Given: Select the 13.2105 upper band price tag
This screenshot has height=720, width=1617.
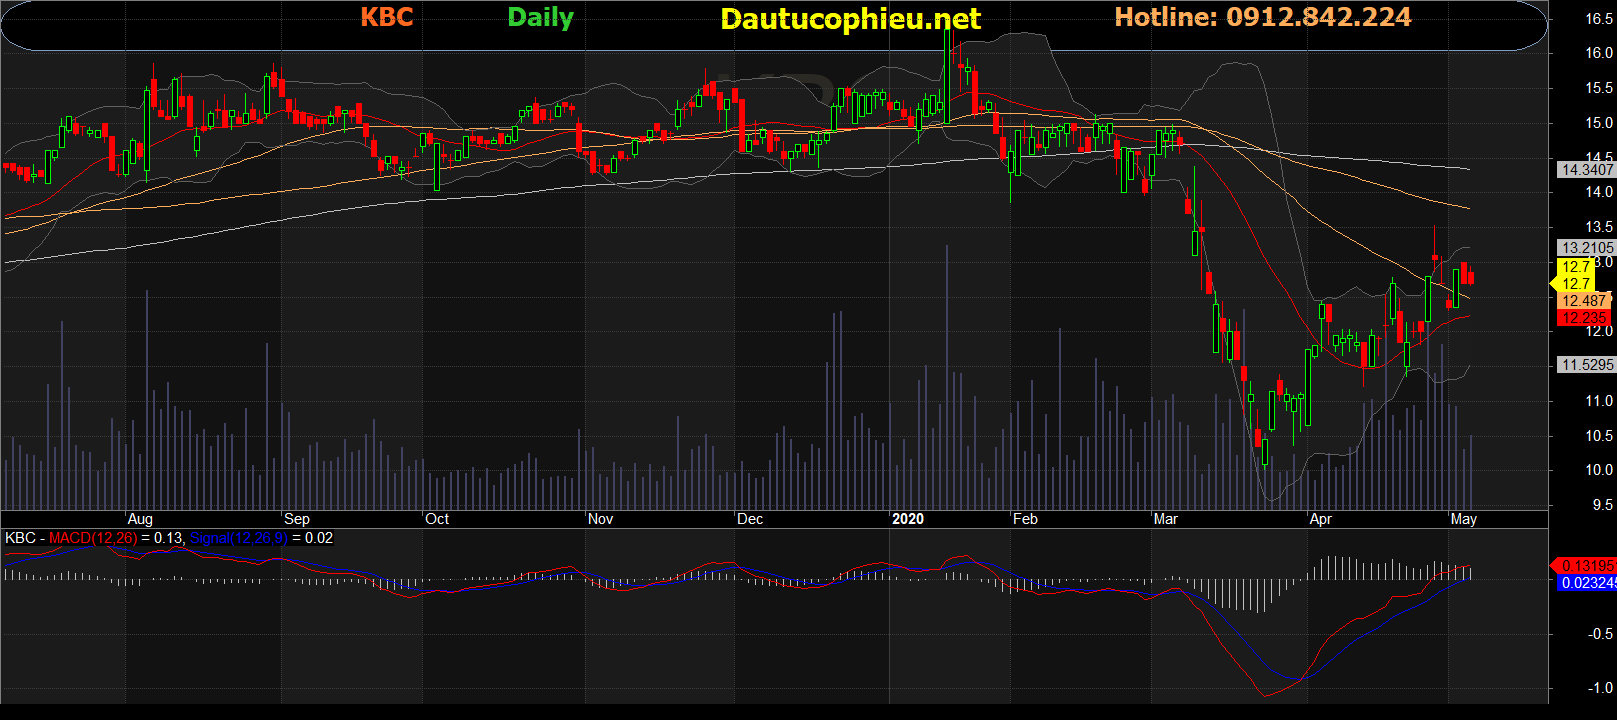Looking at the screenshot, I should 1586,248.
